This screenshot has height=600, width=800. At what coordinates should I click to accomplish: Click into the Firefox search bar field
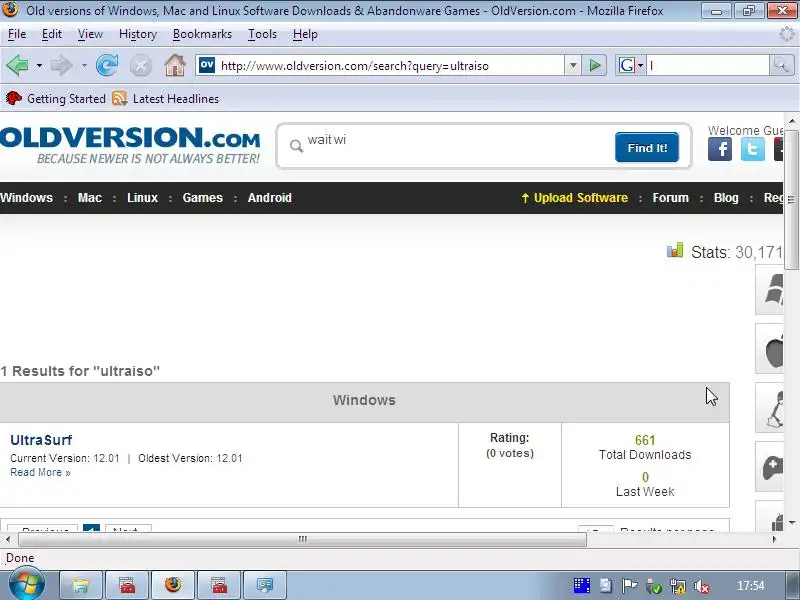708,65
